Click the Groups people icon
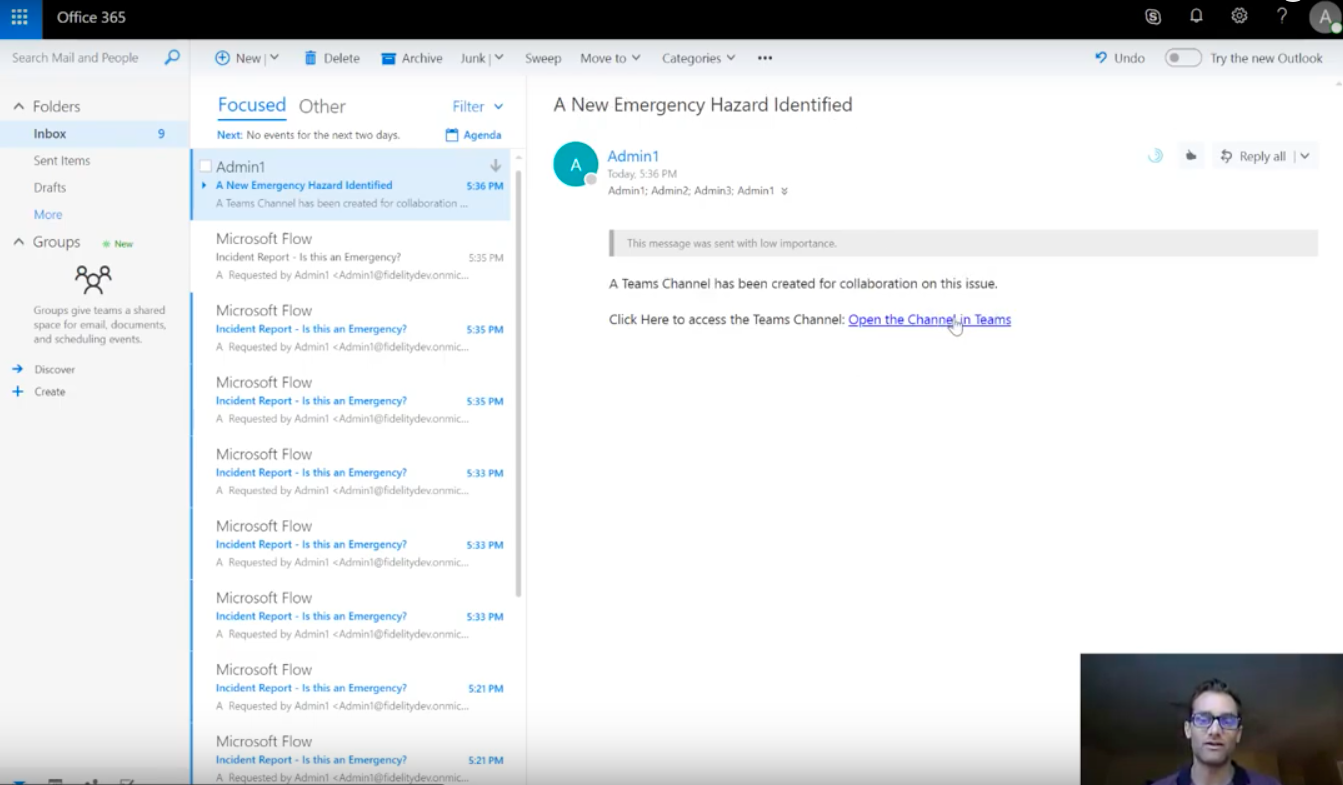 (x=93, y=279)
